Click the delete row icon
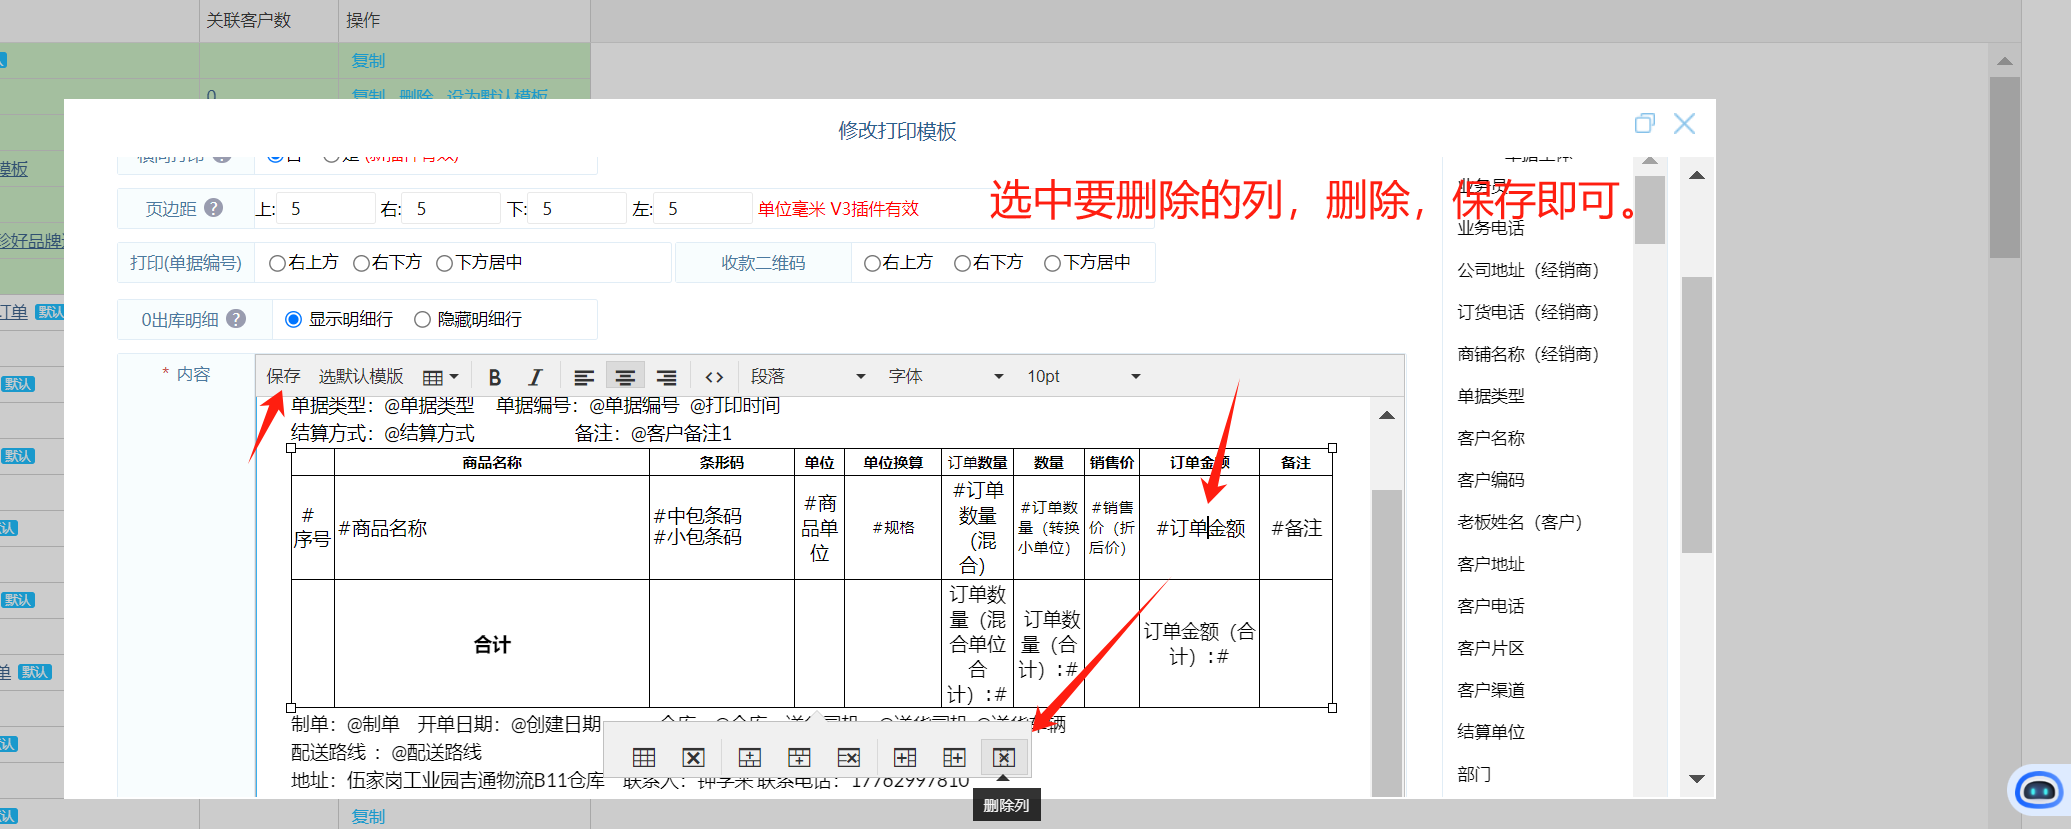2071x829 pixels. click(x=848, y=758)
